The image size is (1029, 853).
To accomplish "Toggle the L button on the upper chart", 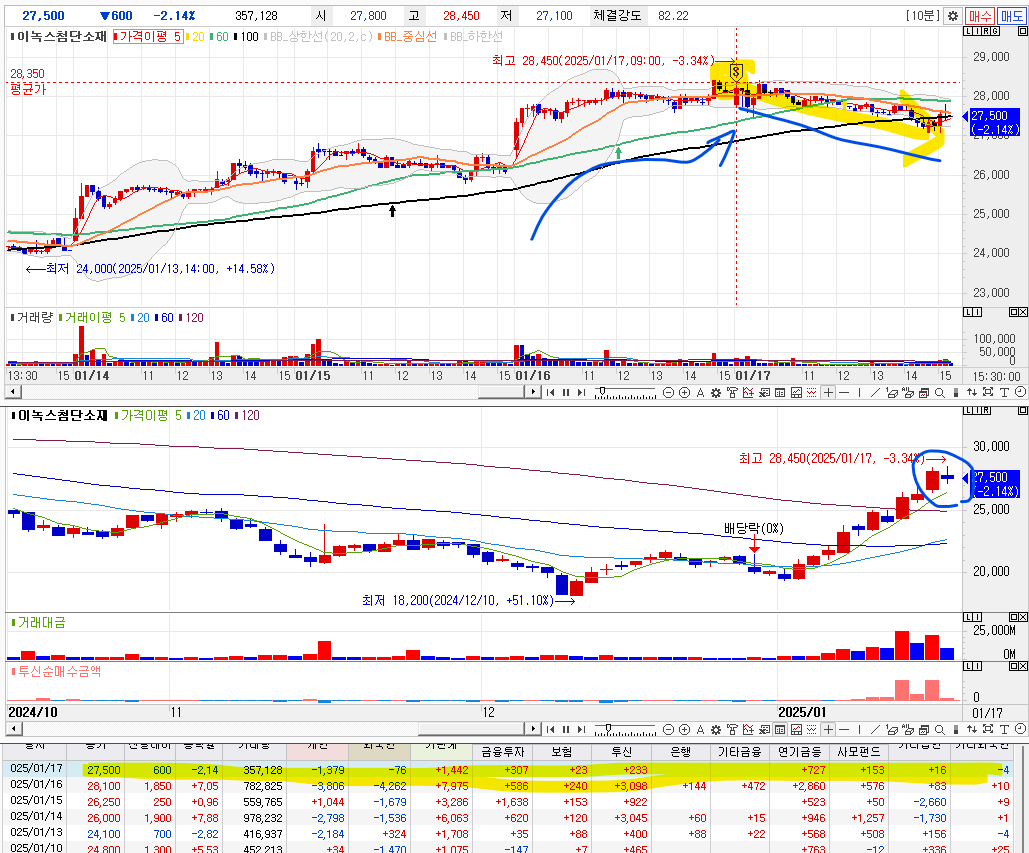I will 968,31.
